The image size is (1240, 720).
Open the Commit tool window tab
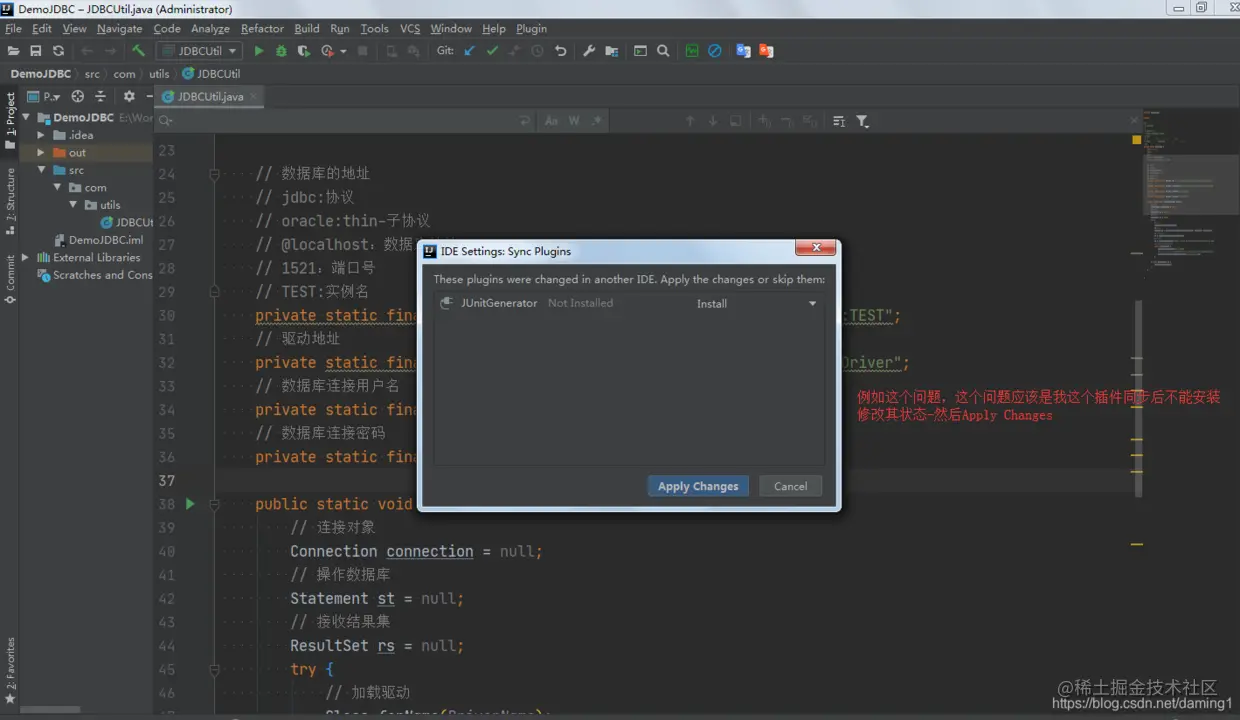click(x=10, y=279)
